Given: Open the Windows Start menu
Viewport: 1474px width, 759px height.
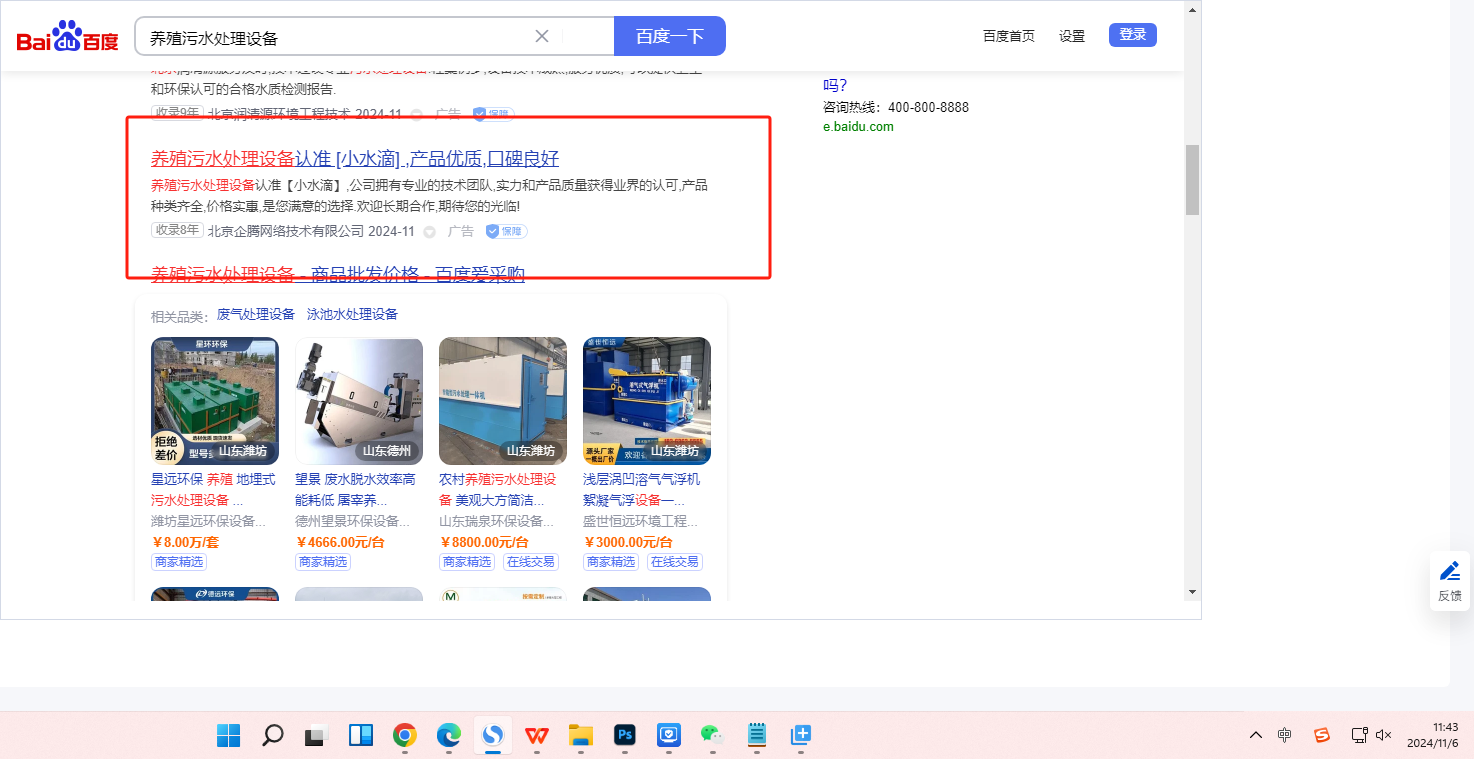Looking at the screenshot, I should [228, 735].
